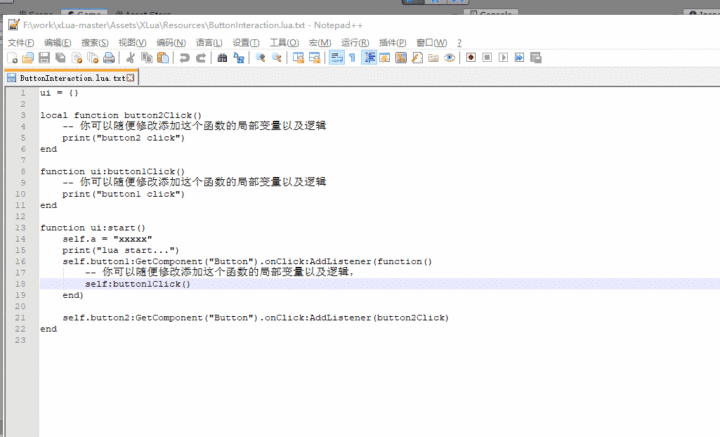Viewport: 720px width, 437px height.
Task: Save all open files
Action: (60, 58)
